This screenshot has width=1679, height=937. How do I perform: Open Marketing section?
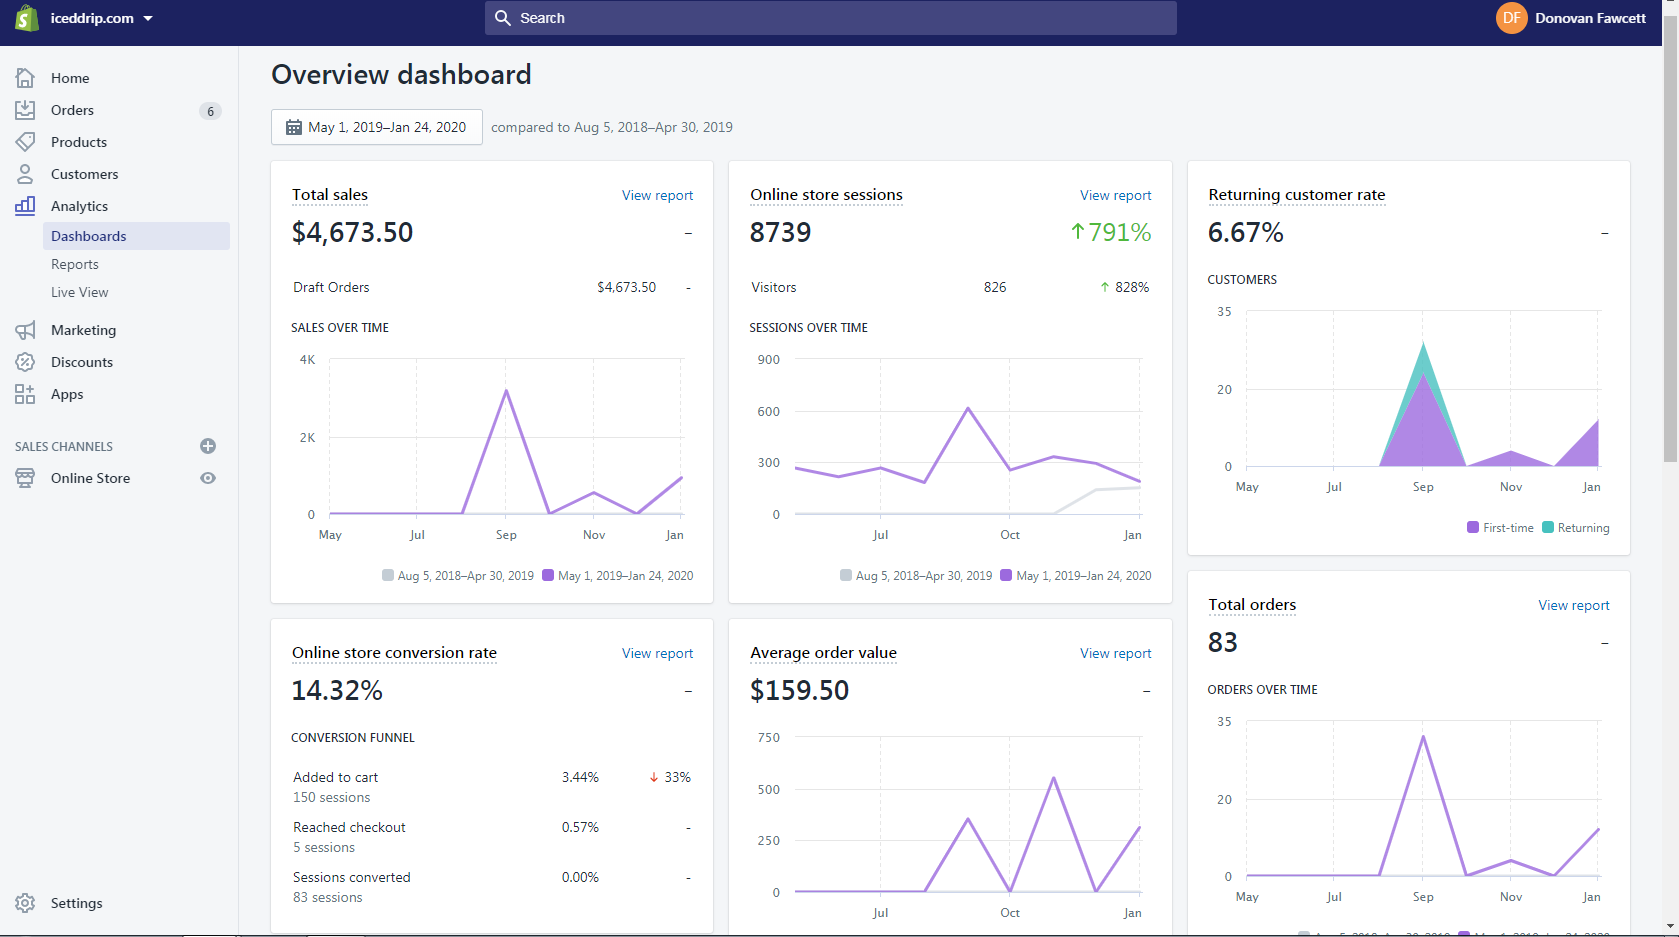[83, 330]
